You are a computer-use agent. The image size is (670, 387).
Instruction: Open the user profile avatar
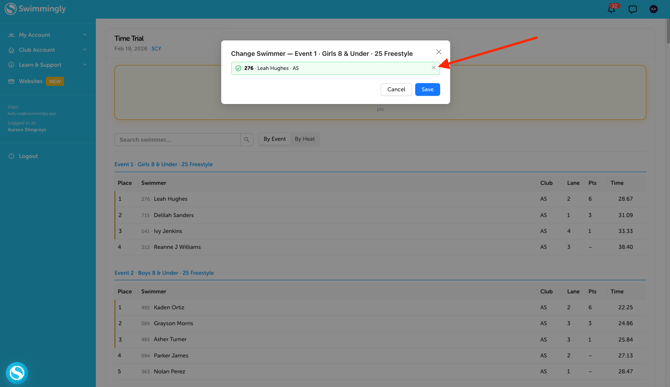tap(653, 9)
